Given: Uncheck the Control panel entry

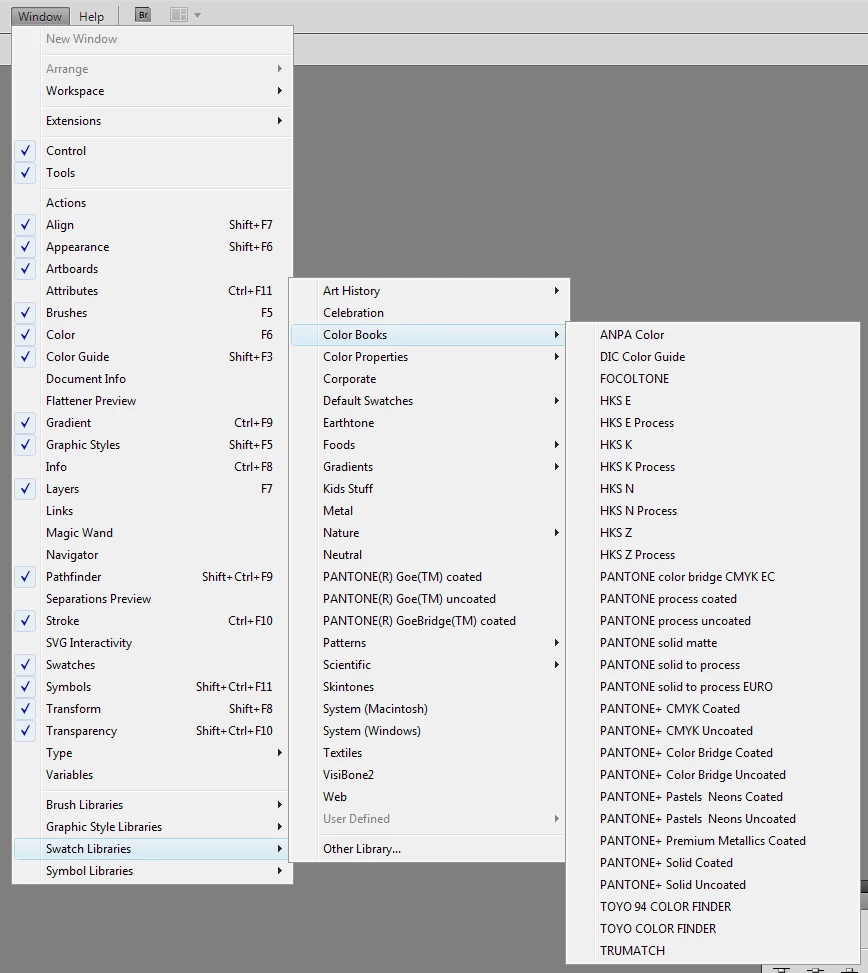Looking at the screenshot, I should coord(152,151).
